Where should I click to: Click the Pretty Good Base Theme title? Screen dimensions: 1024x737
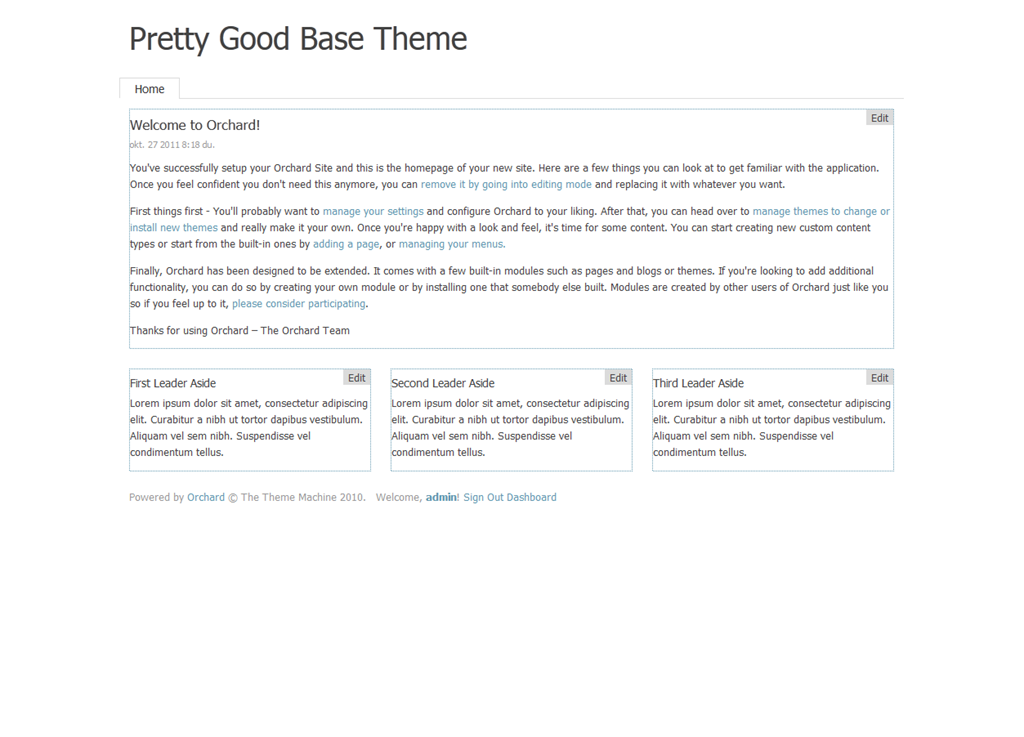[x=298, y=39]
